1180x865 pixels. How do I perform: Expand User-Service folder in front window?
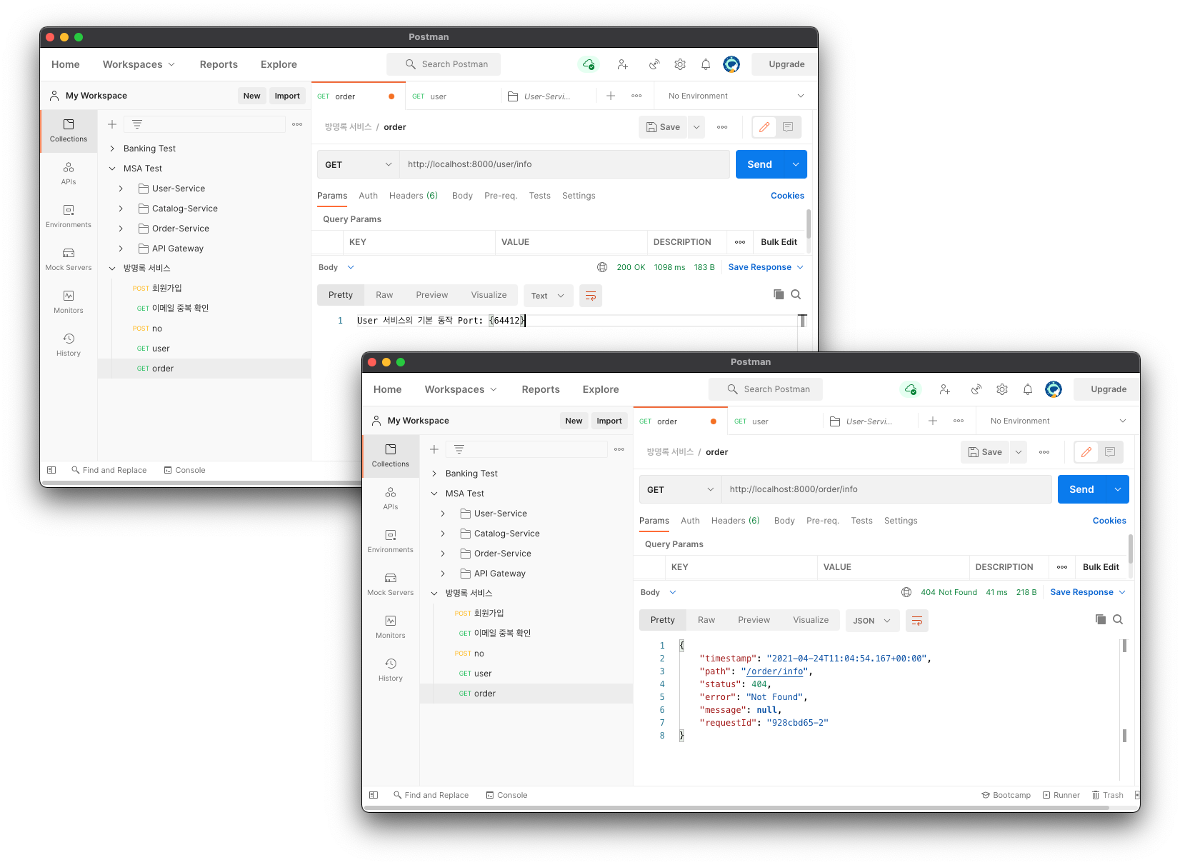pos(442,513)
